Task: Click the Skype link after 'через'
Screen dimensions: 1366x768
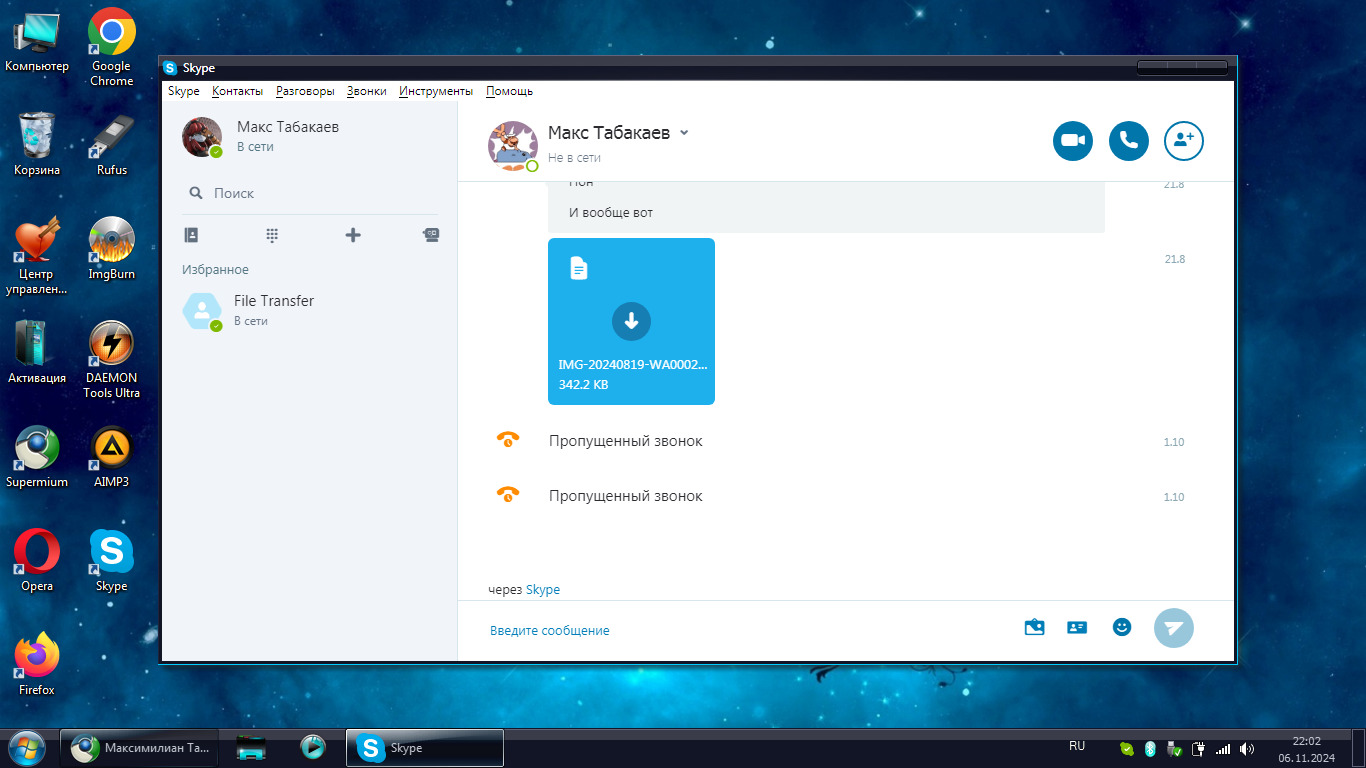Action: click(x=543, y=590)
